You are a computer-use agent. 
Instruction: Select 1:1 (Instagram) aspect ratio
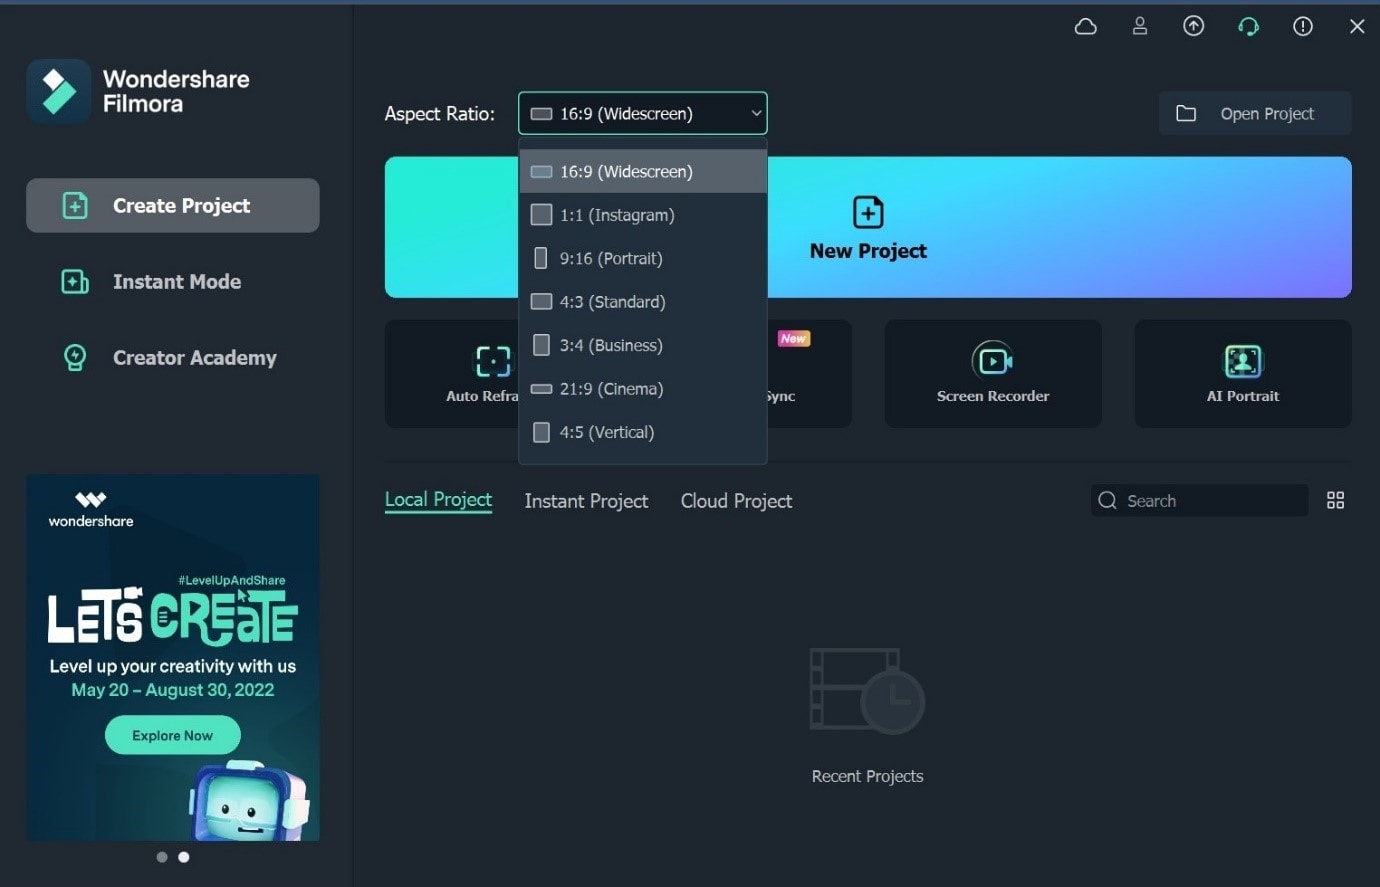click(616, 215)
